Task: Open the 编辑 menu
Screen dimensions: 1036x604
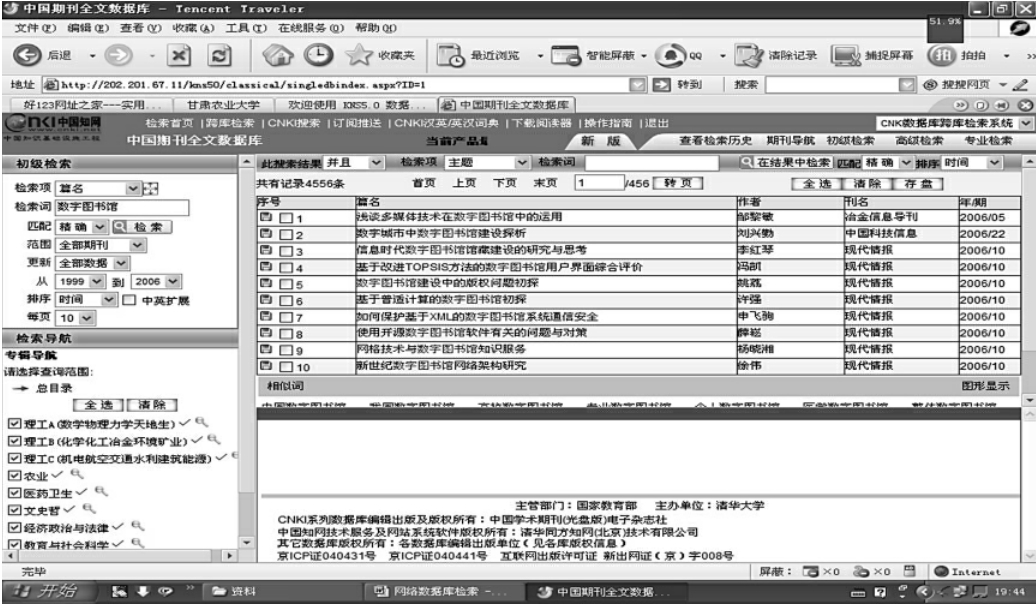Action: click(x=87, y=28)
